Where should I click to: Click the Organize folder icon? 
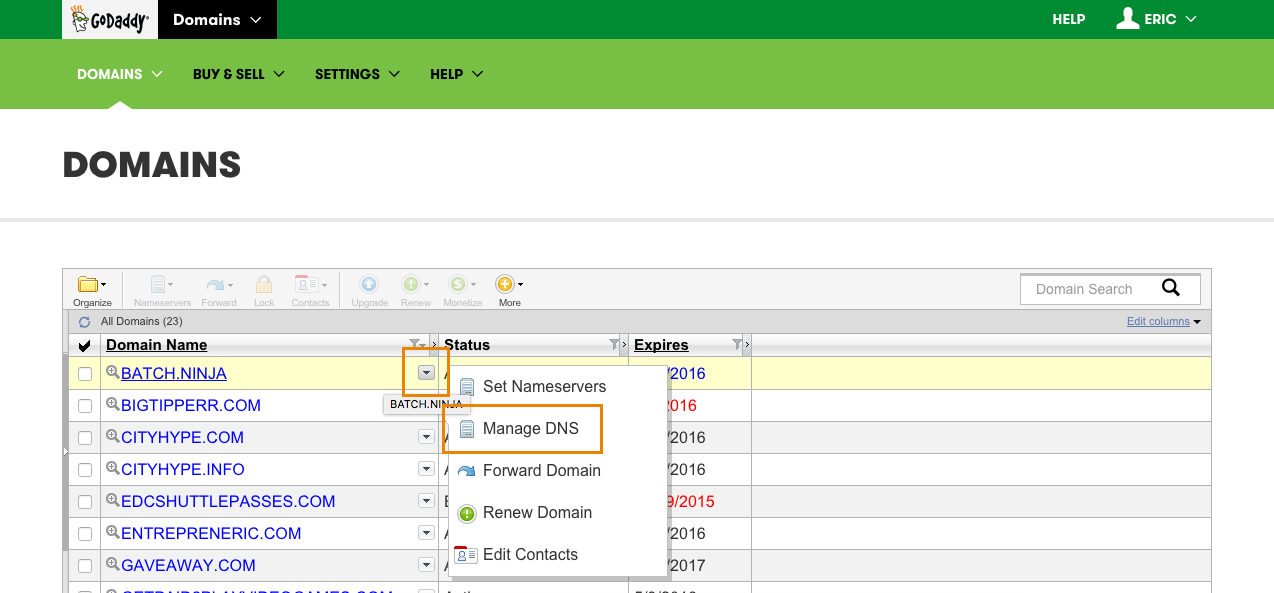pos(91,285)
